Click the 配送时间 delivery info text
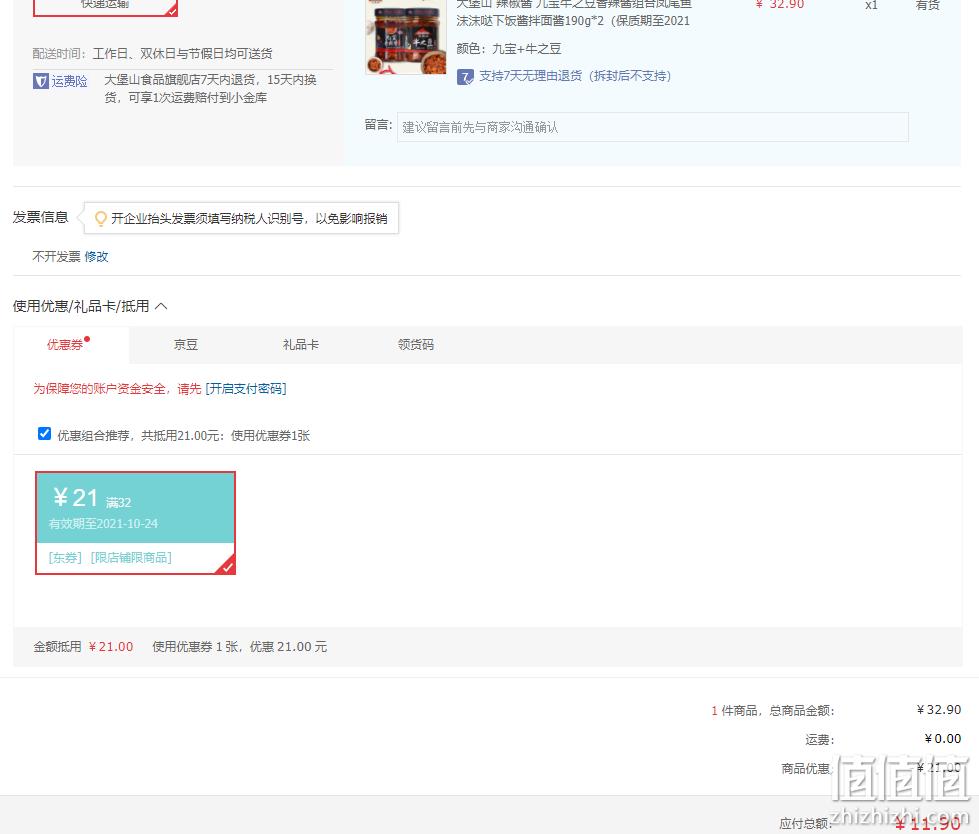 coord(152,54)
